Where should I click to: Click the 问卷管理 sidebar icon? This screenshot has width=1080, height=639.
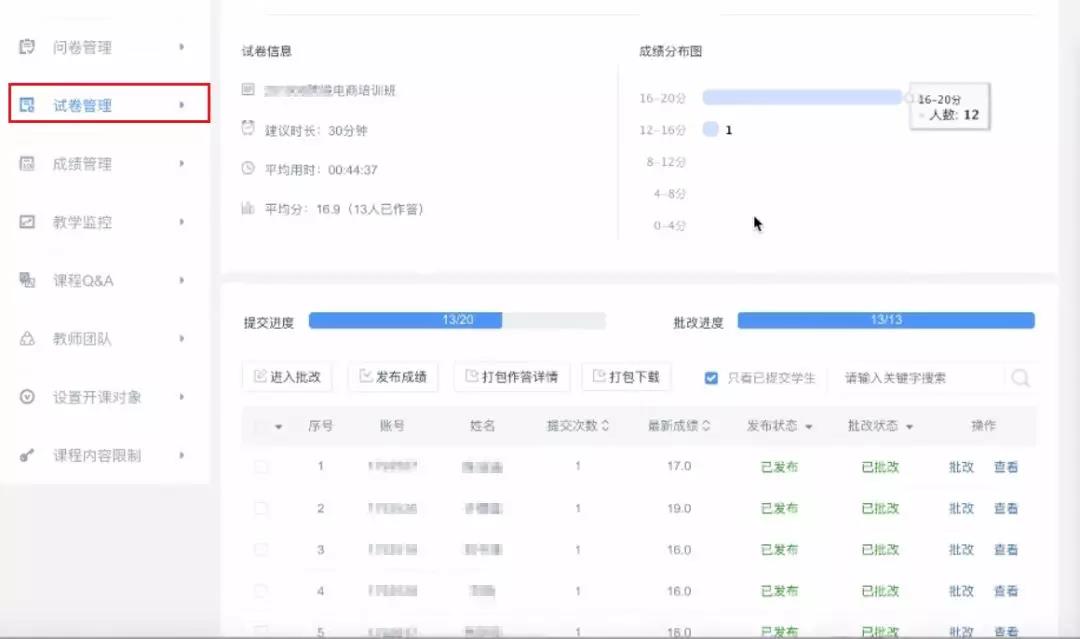pyautogui.click(x=27, y=47)
